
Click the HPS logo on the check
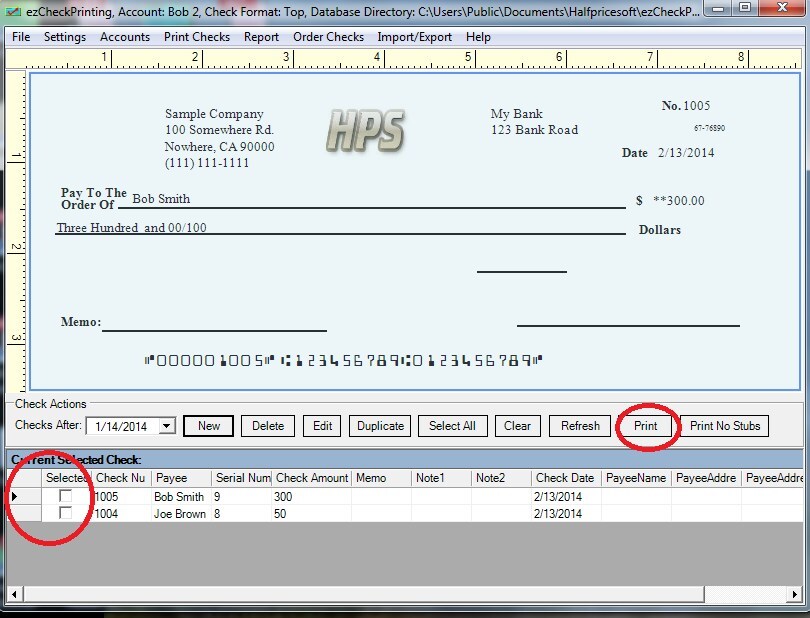[x=365, y=131]
